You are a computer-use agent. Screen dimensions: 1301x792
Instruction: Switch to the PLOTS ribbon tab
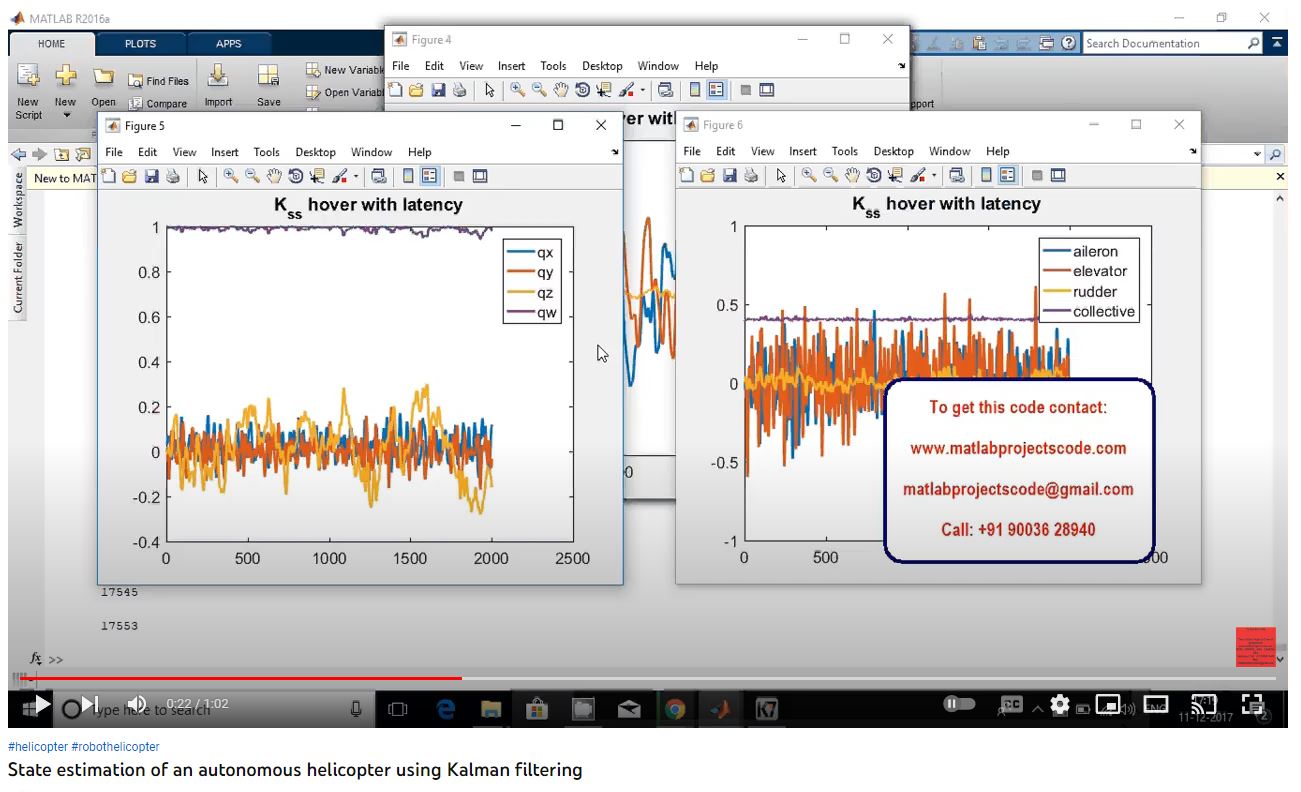click(140, 44)
